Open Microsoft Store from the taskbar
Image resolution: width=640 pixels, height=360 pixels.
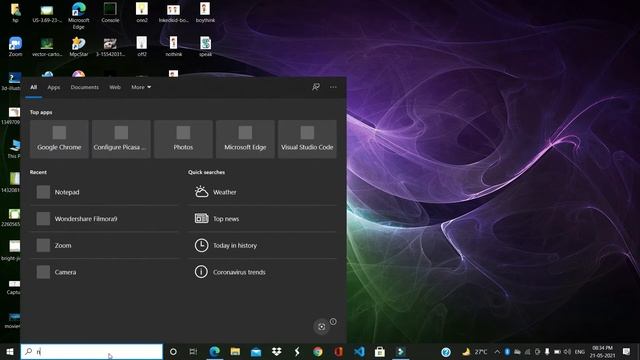pos(380,351)
